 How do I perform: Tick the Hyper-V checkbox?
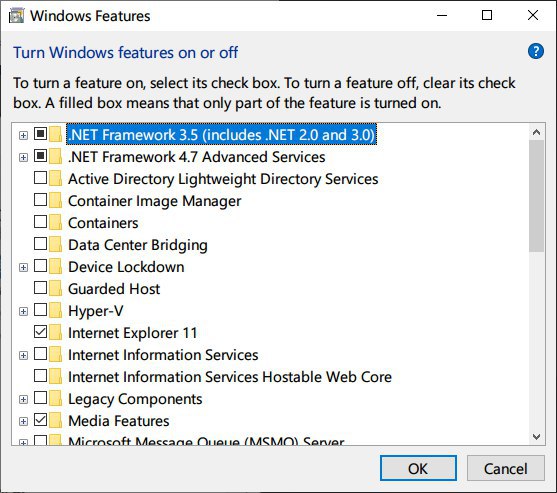click(40, 310)
